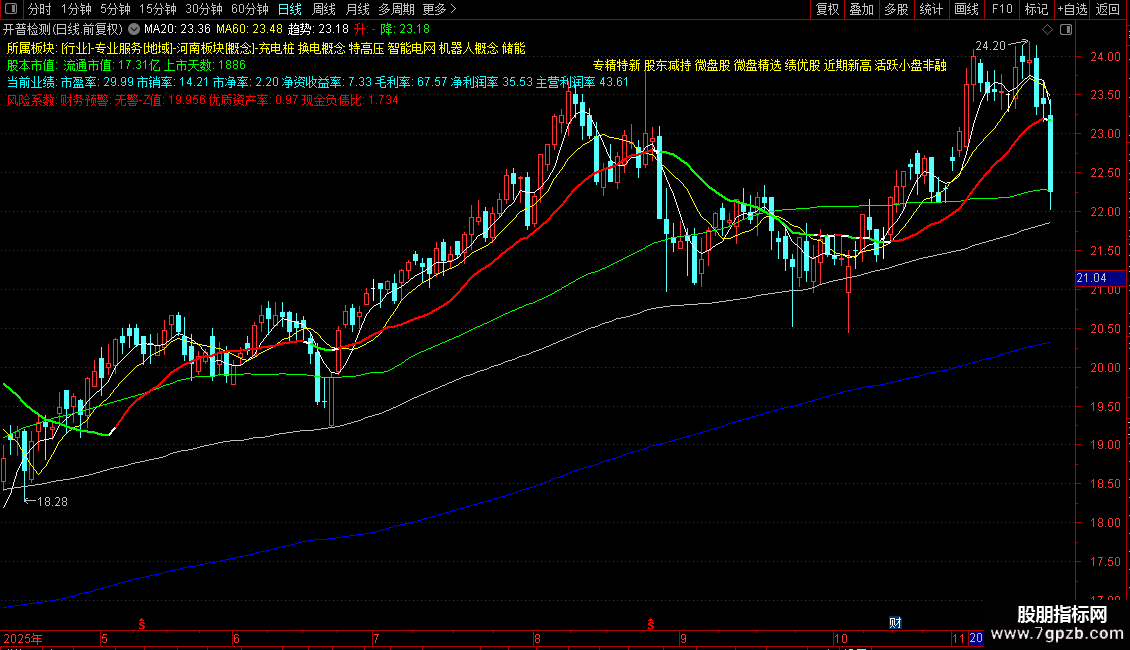This screenshot has width=1130, height=650.
Task: Click the 24.00 price axis label
Action: point(1105,57)
